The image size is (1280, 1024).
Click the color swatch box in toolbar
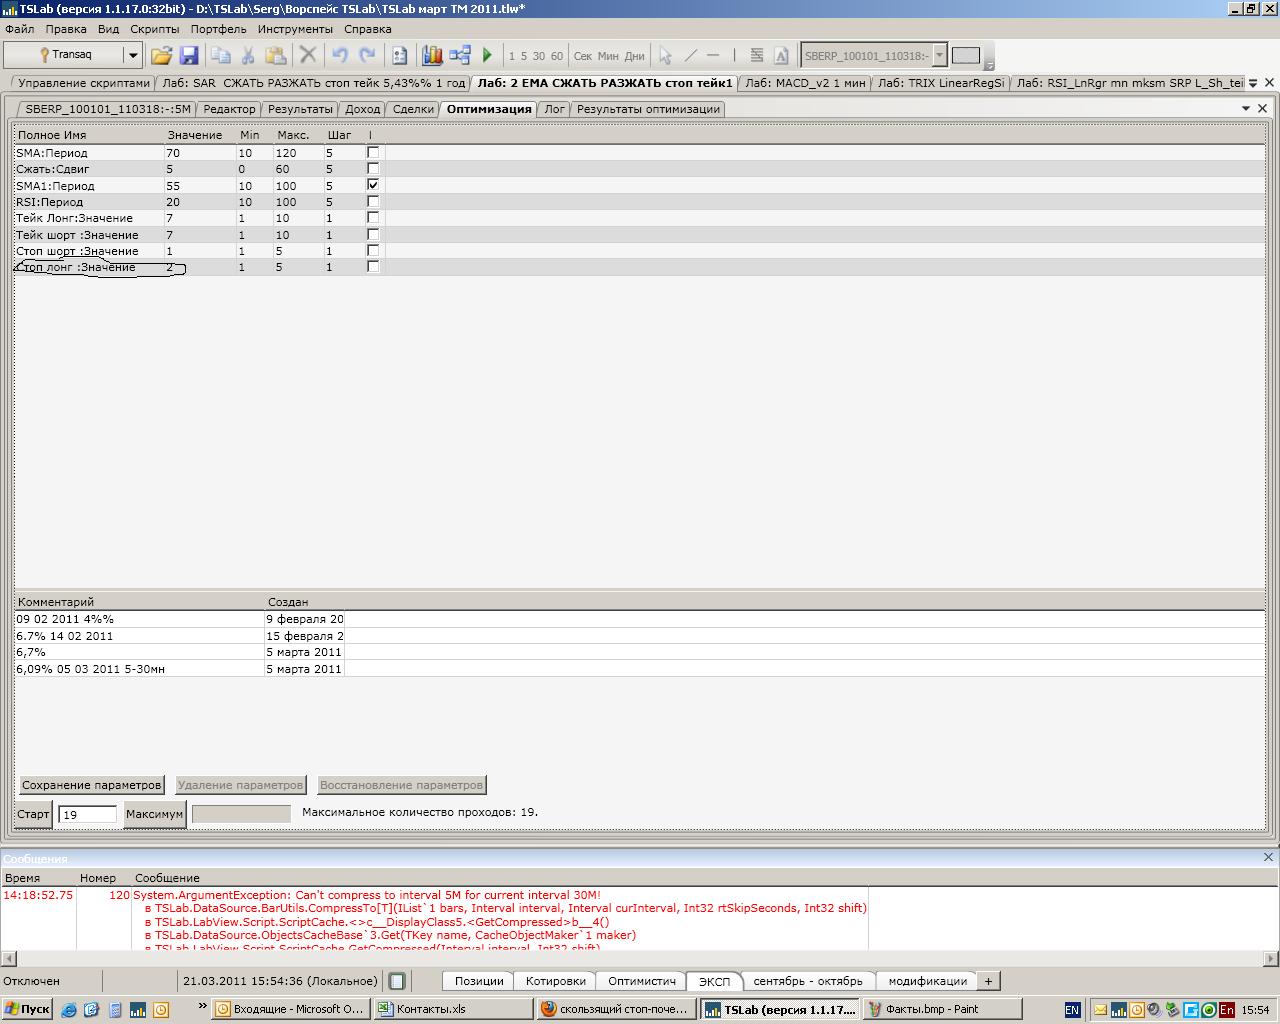[x=965, y=56]
